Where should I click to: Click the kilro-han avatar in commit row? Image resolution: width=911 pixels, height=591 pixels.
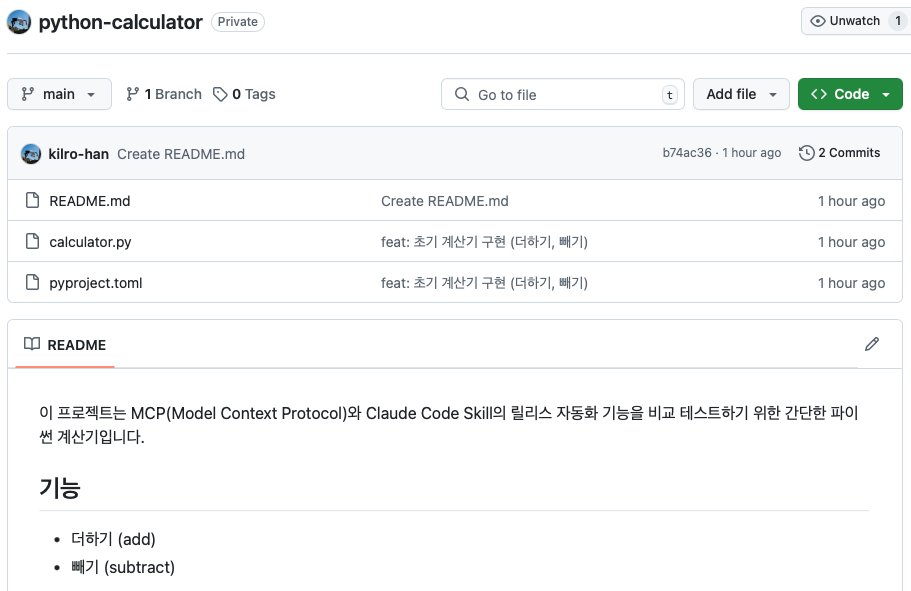(x=31, y=154)
